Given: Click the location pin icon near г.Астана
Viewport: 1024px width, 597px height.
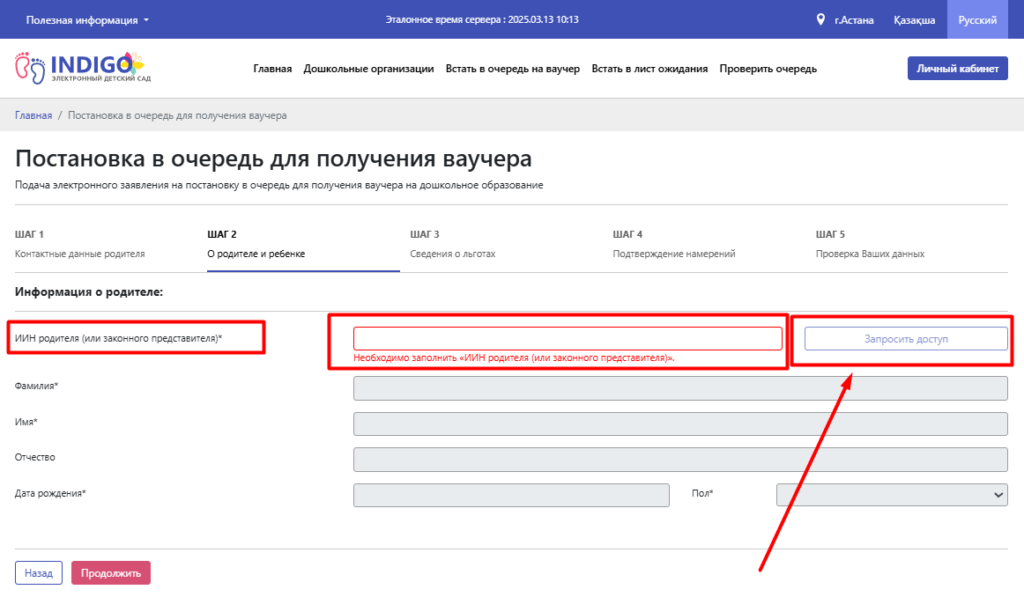Looking at the screenshot, I should 822,20.
